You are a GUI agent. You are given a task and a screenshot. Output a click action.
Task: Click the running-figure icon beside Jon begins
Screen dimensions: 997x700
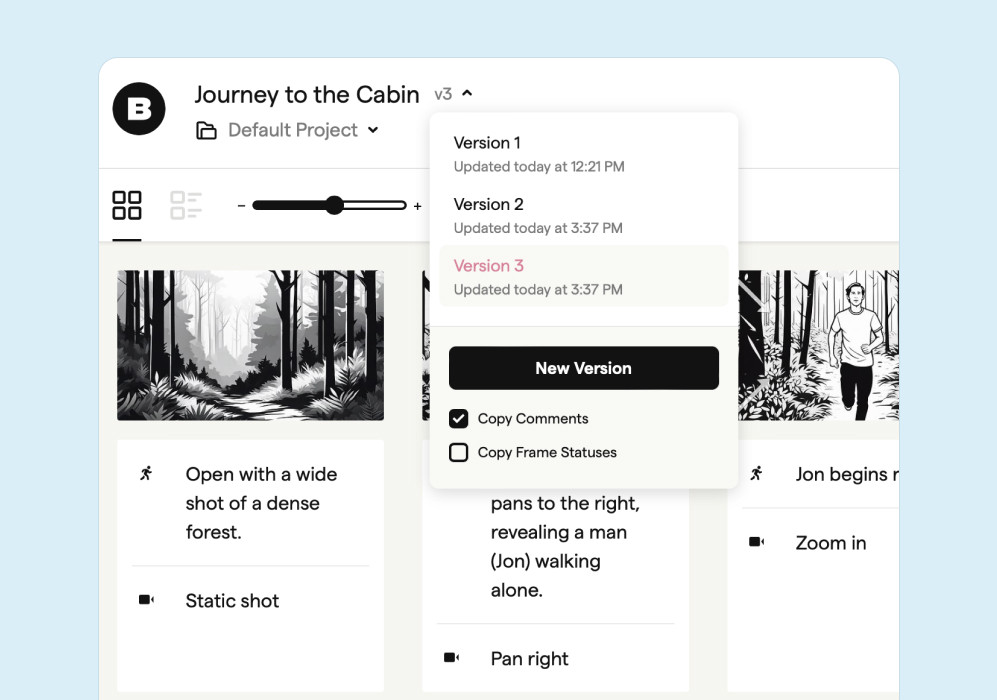757,473
